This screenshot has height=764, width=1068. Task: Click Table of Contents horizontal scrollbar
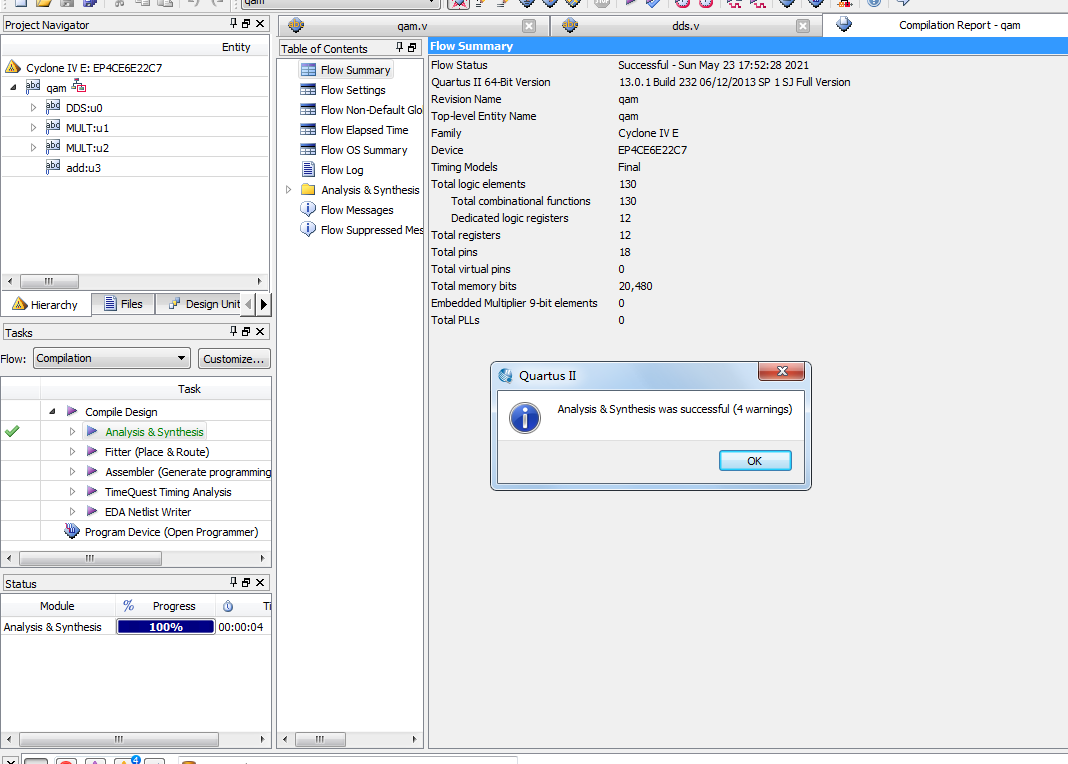319,739
